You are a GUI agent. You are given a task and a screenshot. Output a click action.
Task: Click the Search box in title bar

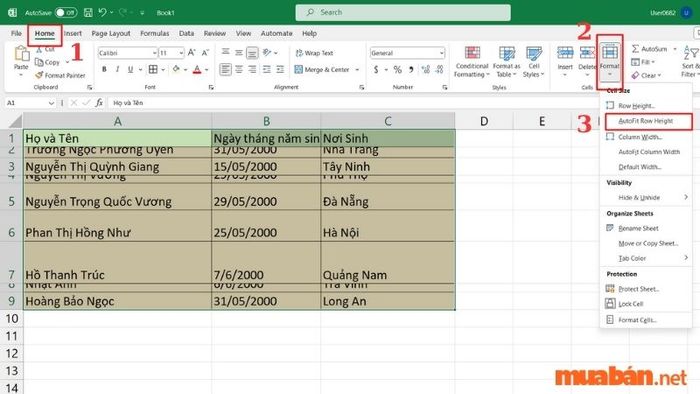point(403,12)
